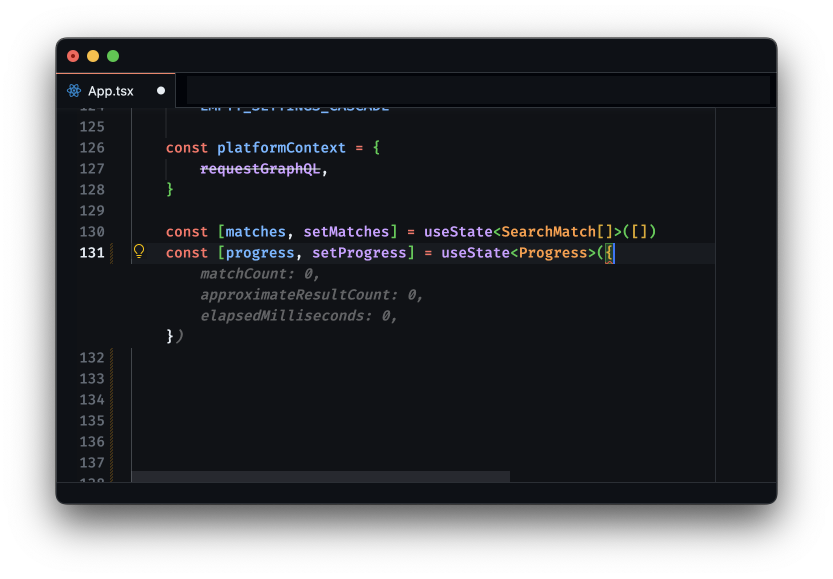
Task: Click line number 126 in gutter
Action: pyautogui.click(x=92, y=148)
